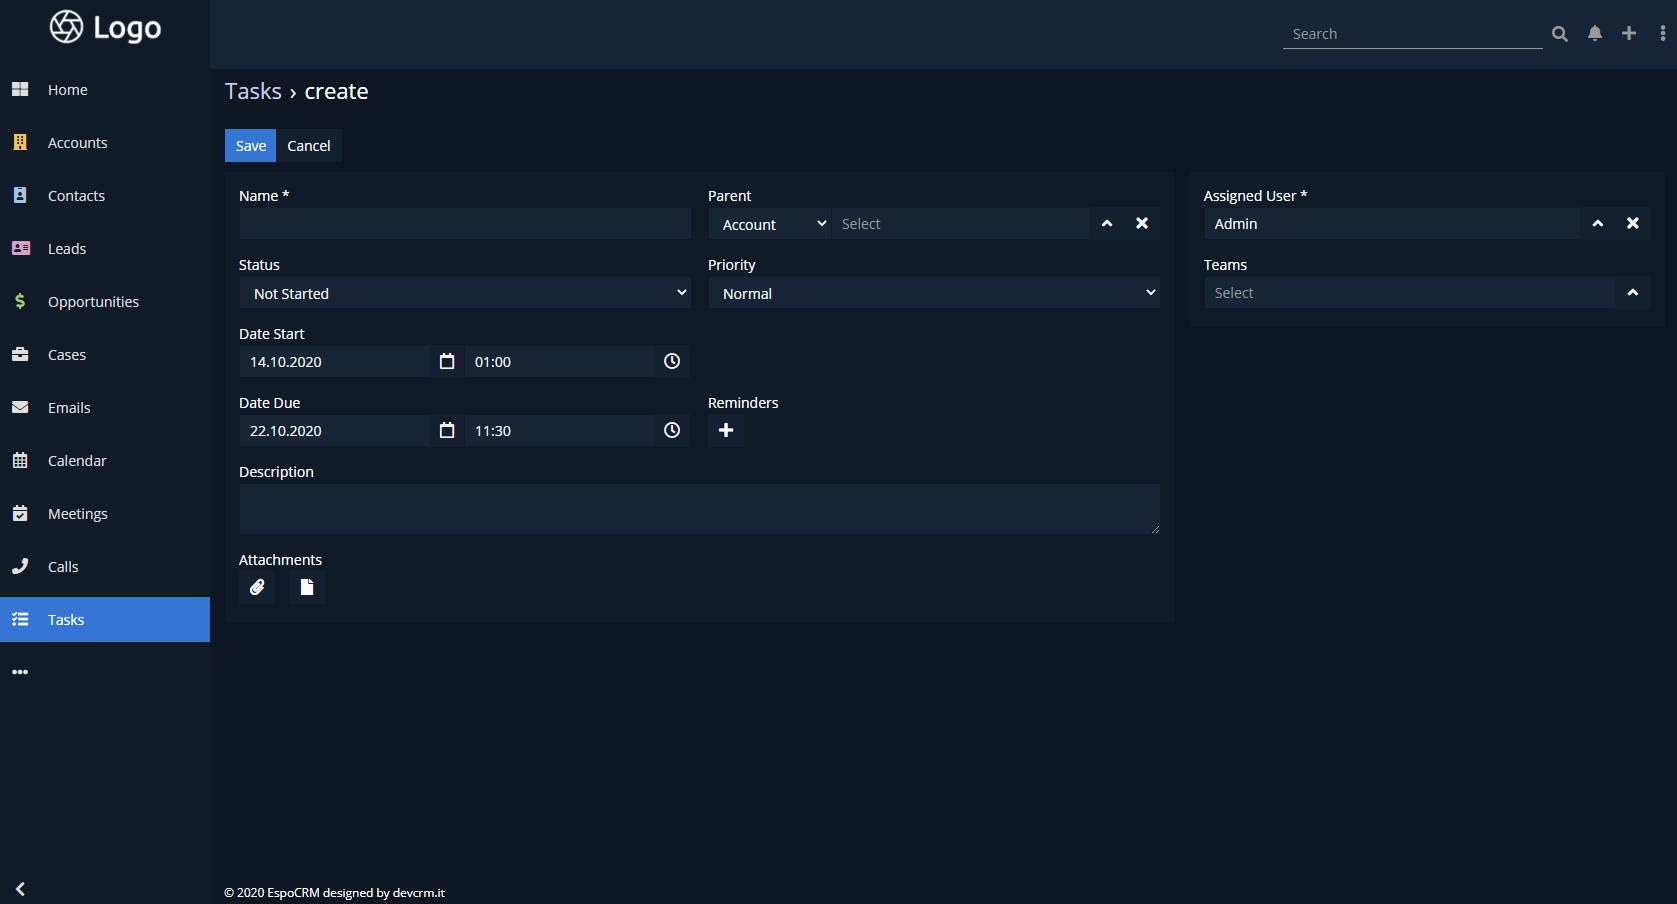This screenshot has height=904, width=1677.
Task: Expand Teams selection arrow
Action: point(1633,293)
